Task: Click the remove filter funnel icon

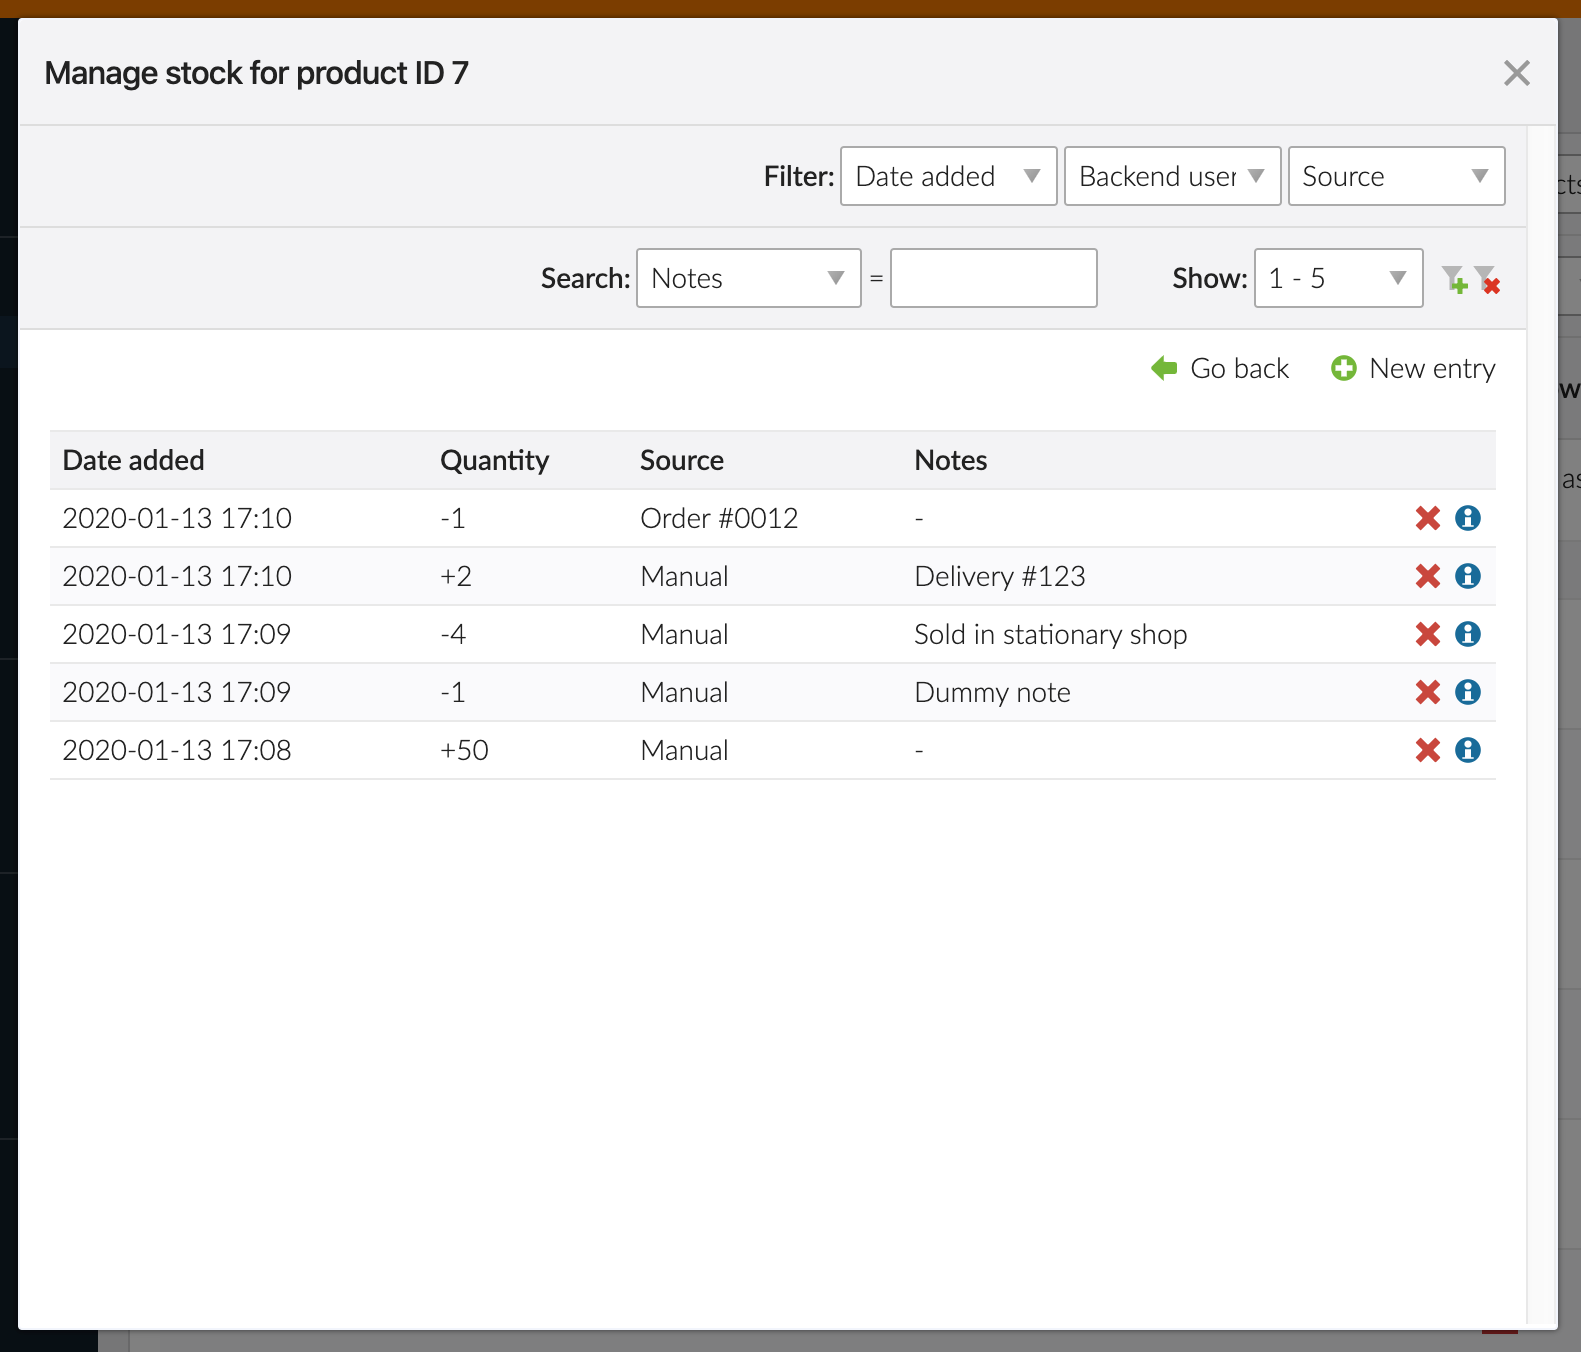Action: point(1487,279)
